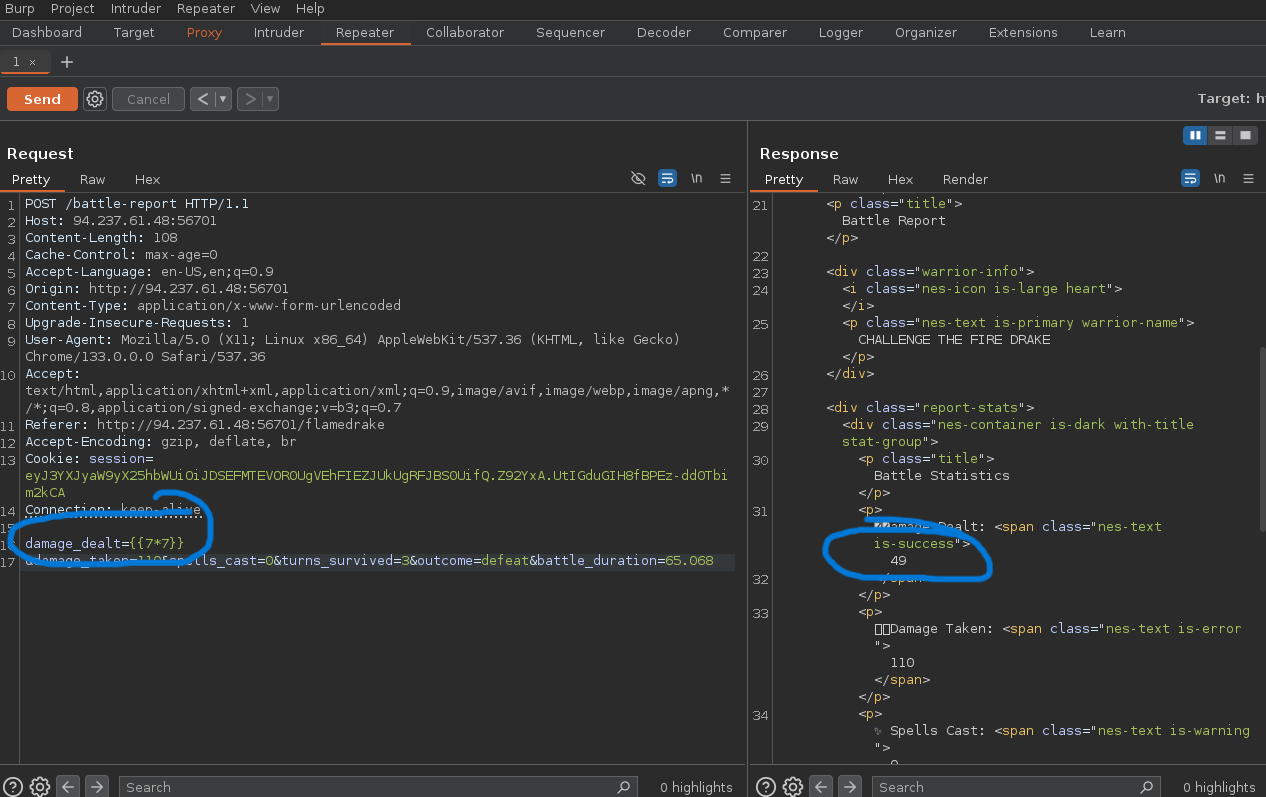This screenshot has width=1266, height=797.
Task: Select Hex view in Response panel
Action: (x=900, y=179)
